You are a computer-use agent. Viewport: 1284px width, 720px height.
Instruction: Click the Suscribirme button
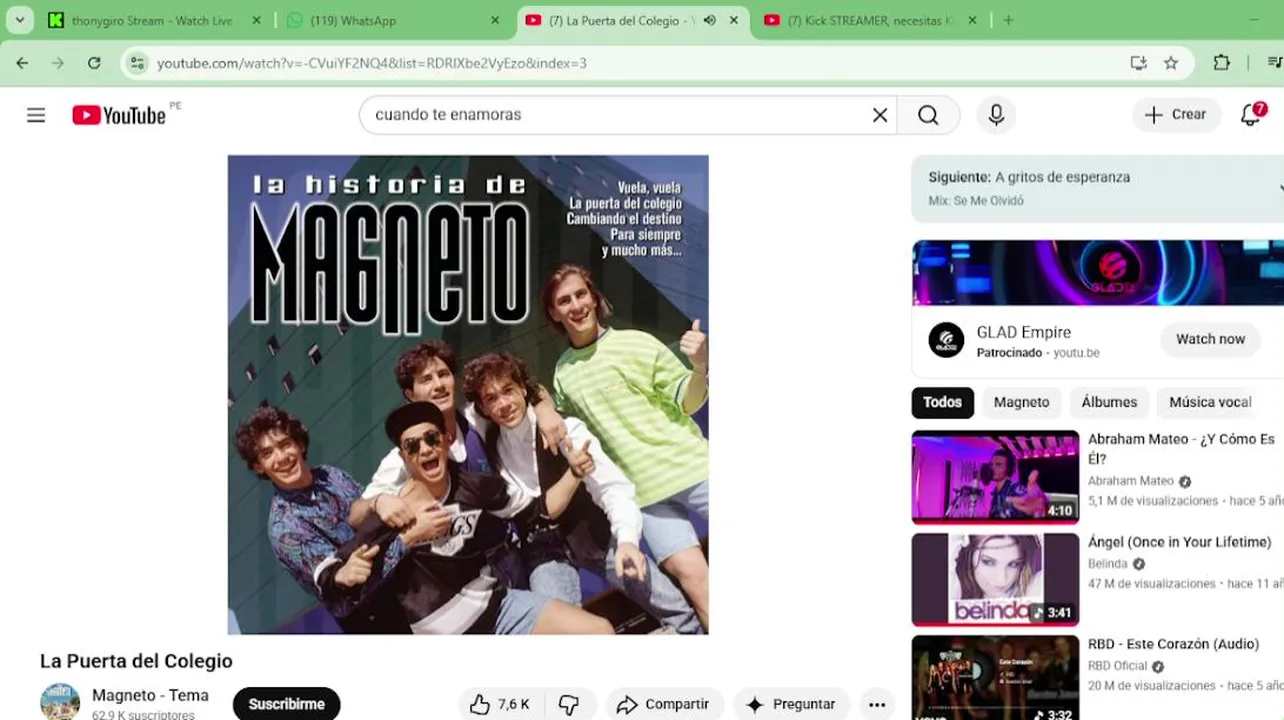286,704
